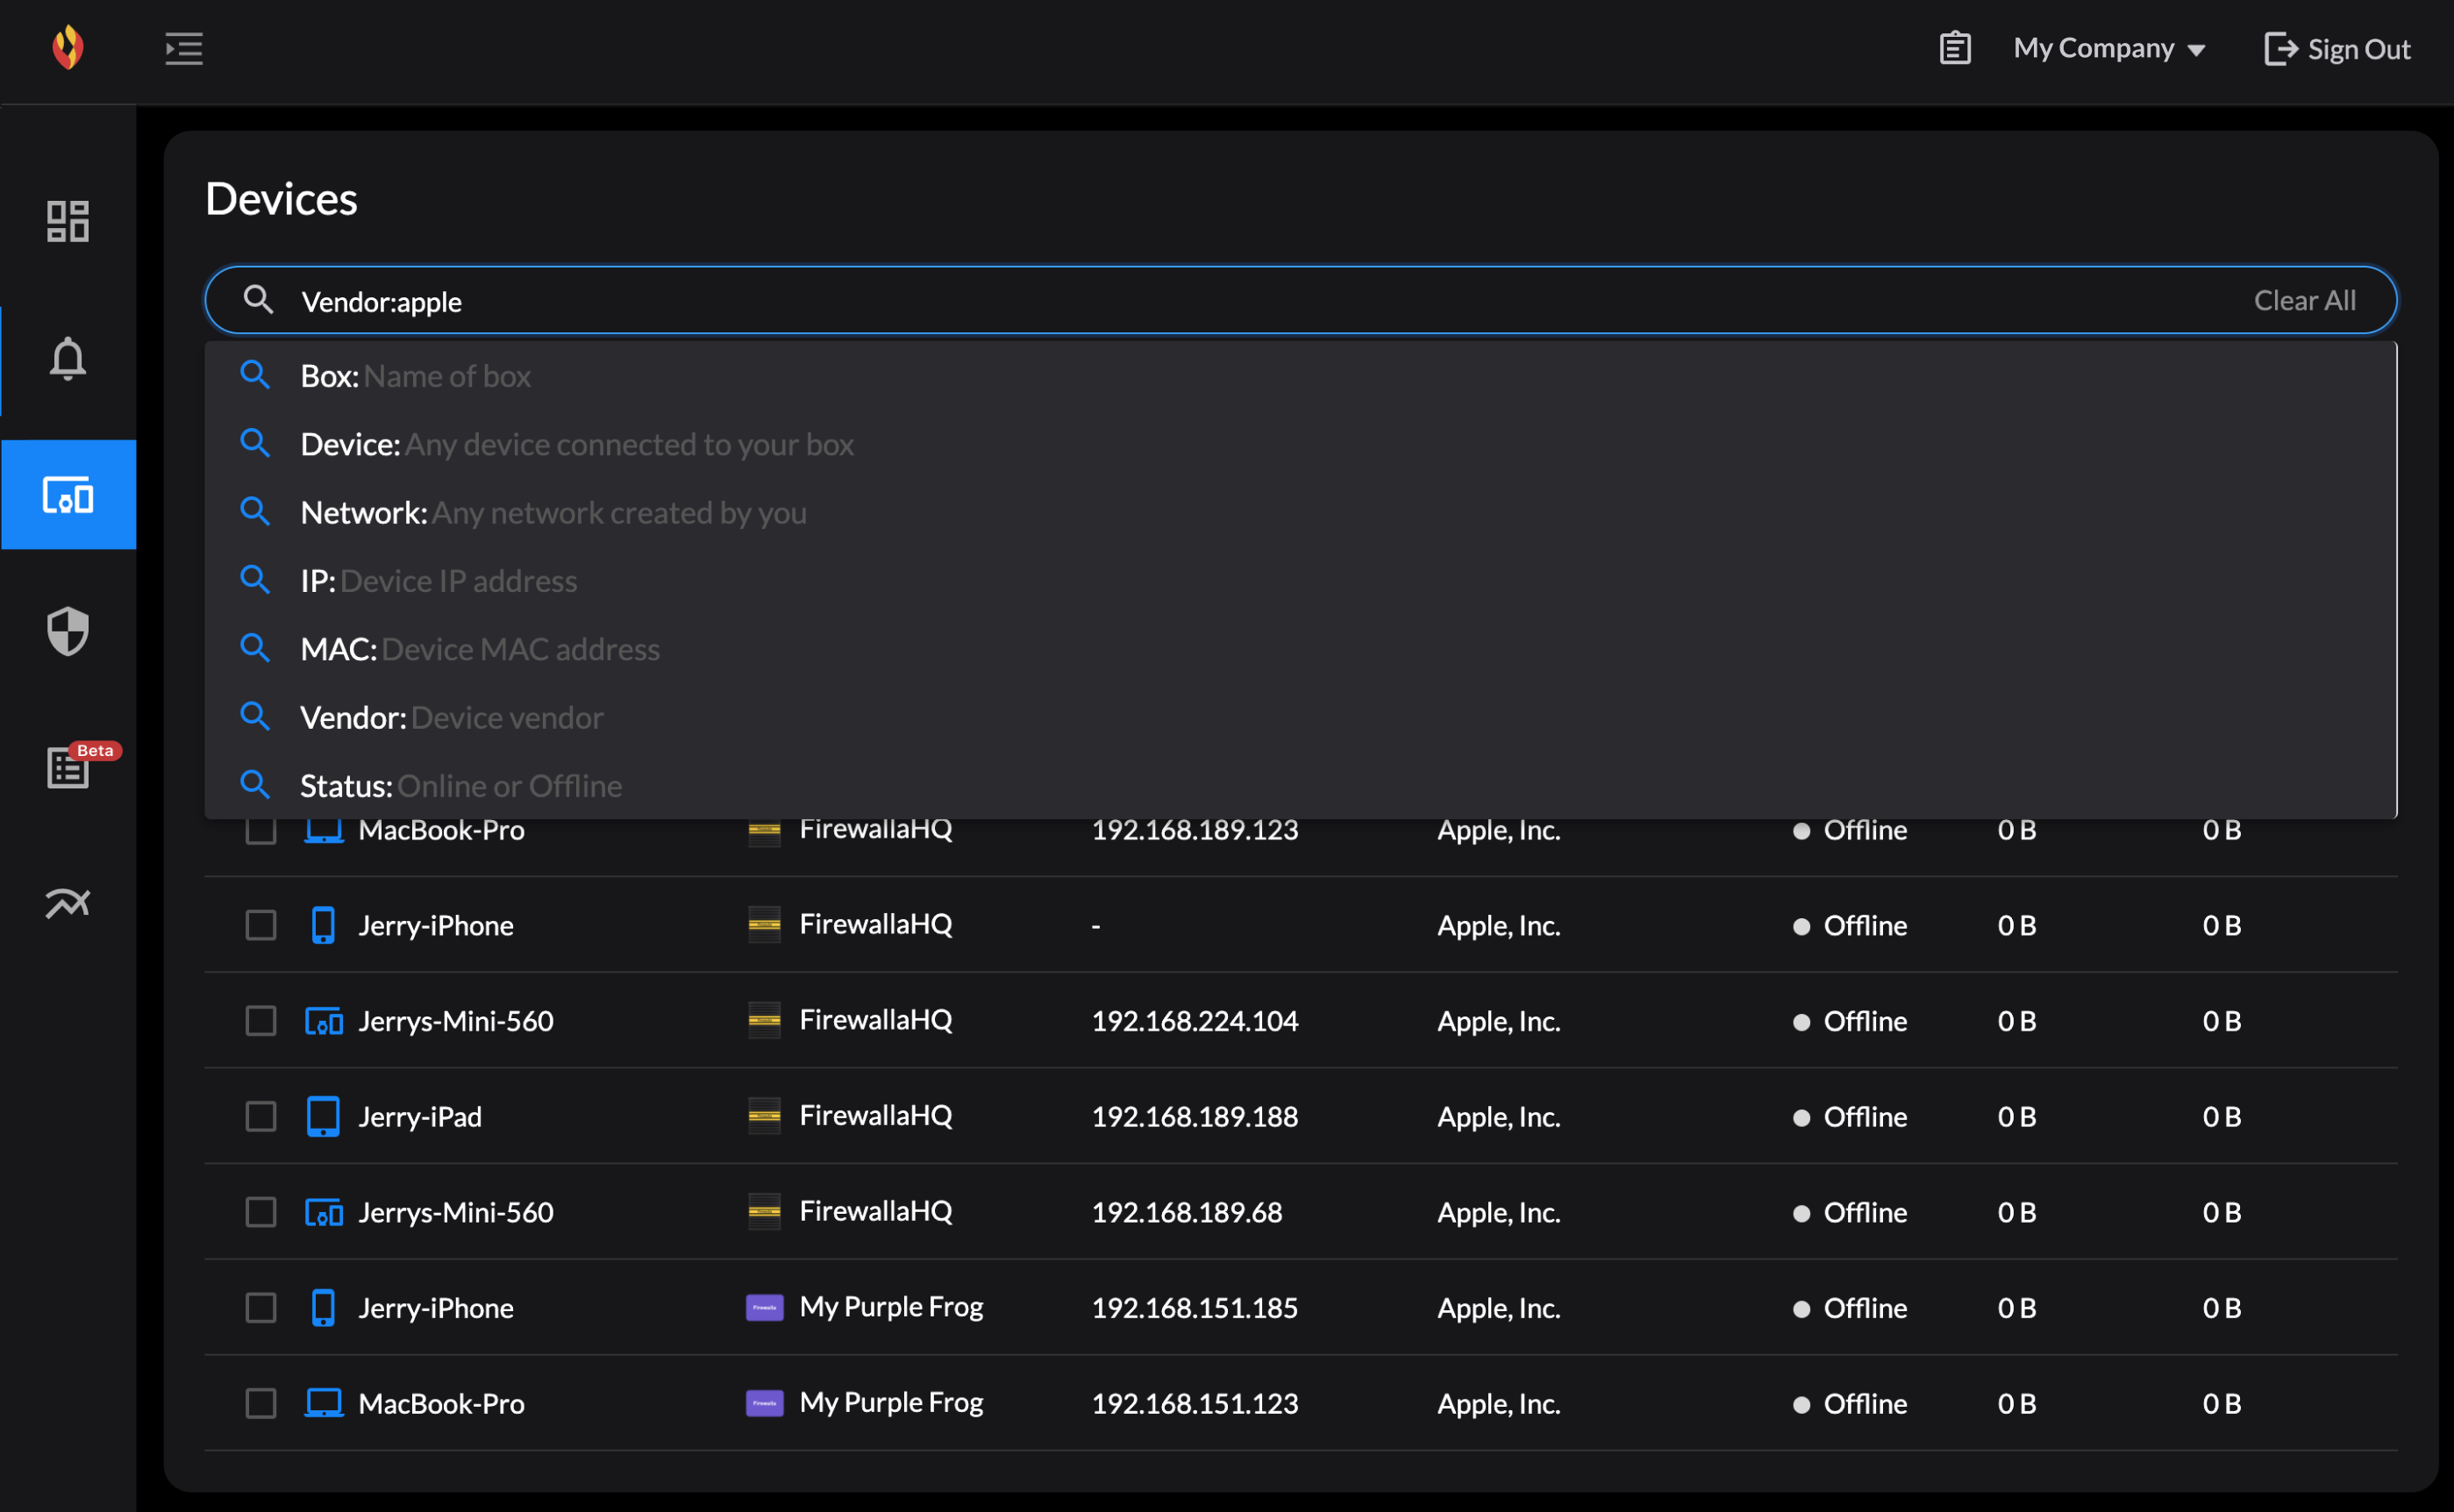Click the tablet icon beside Jerry-iPad
The image size is (2454, 1512).
323,1116
